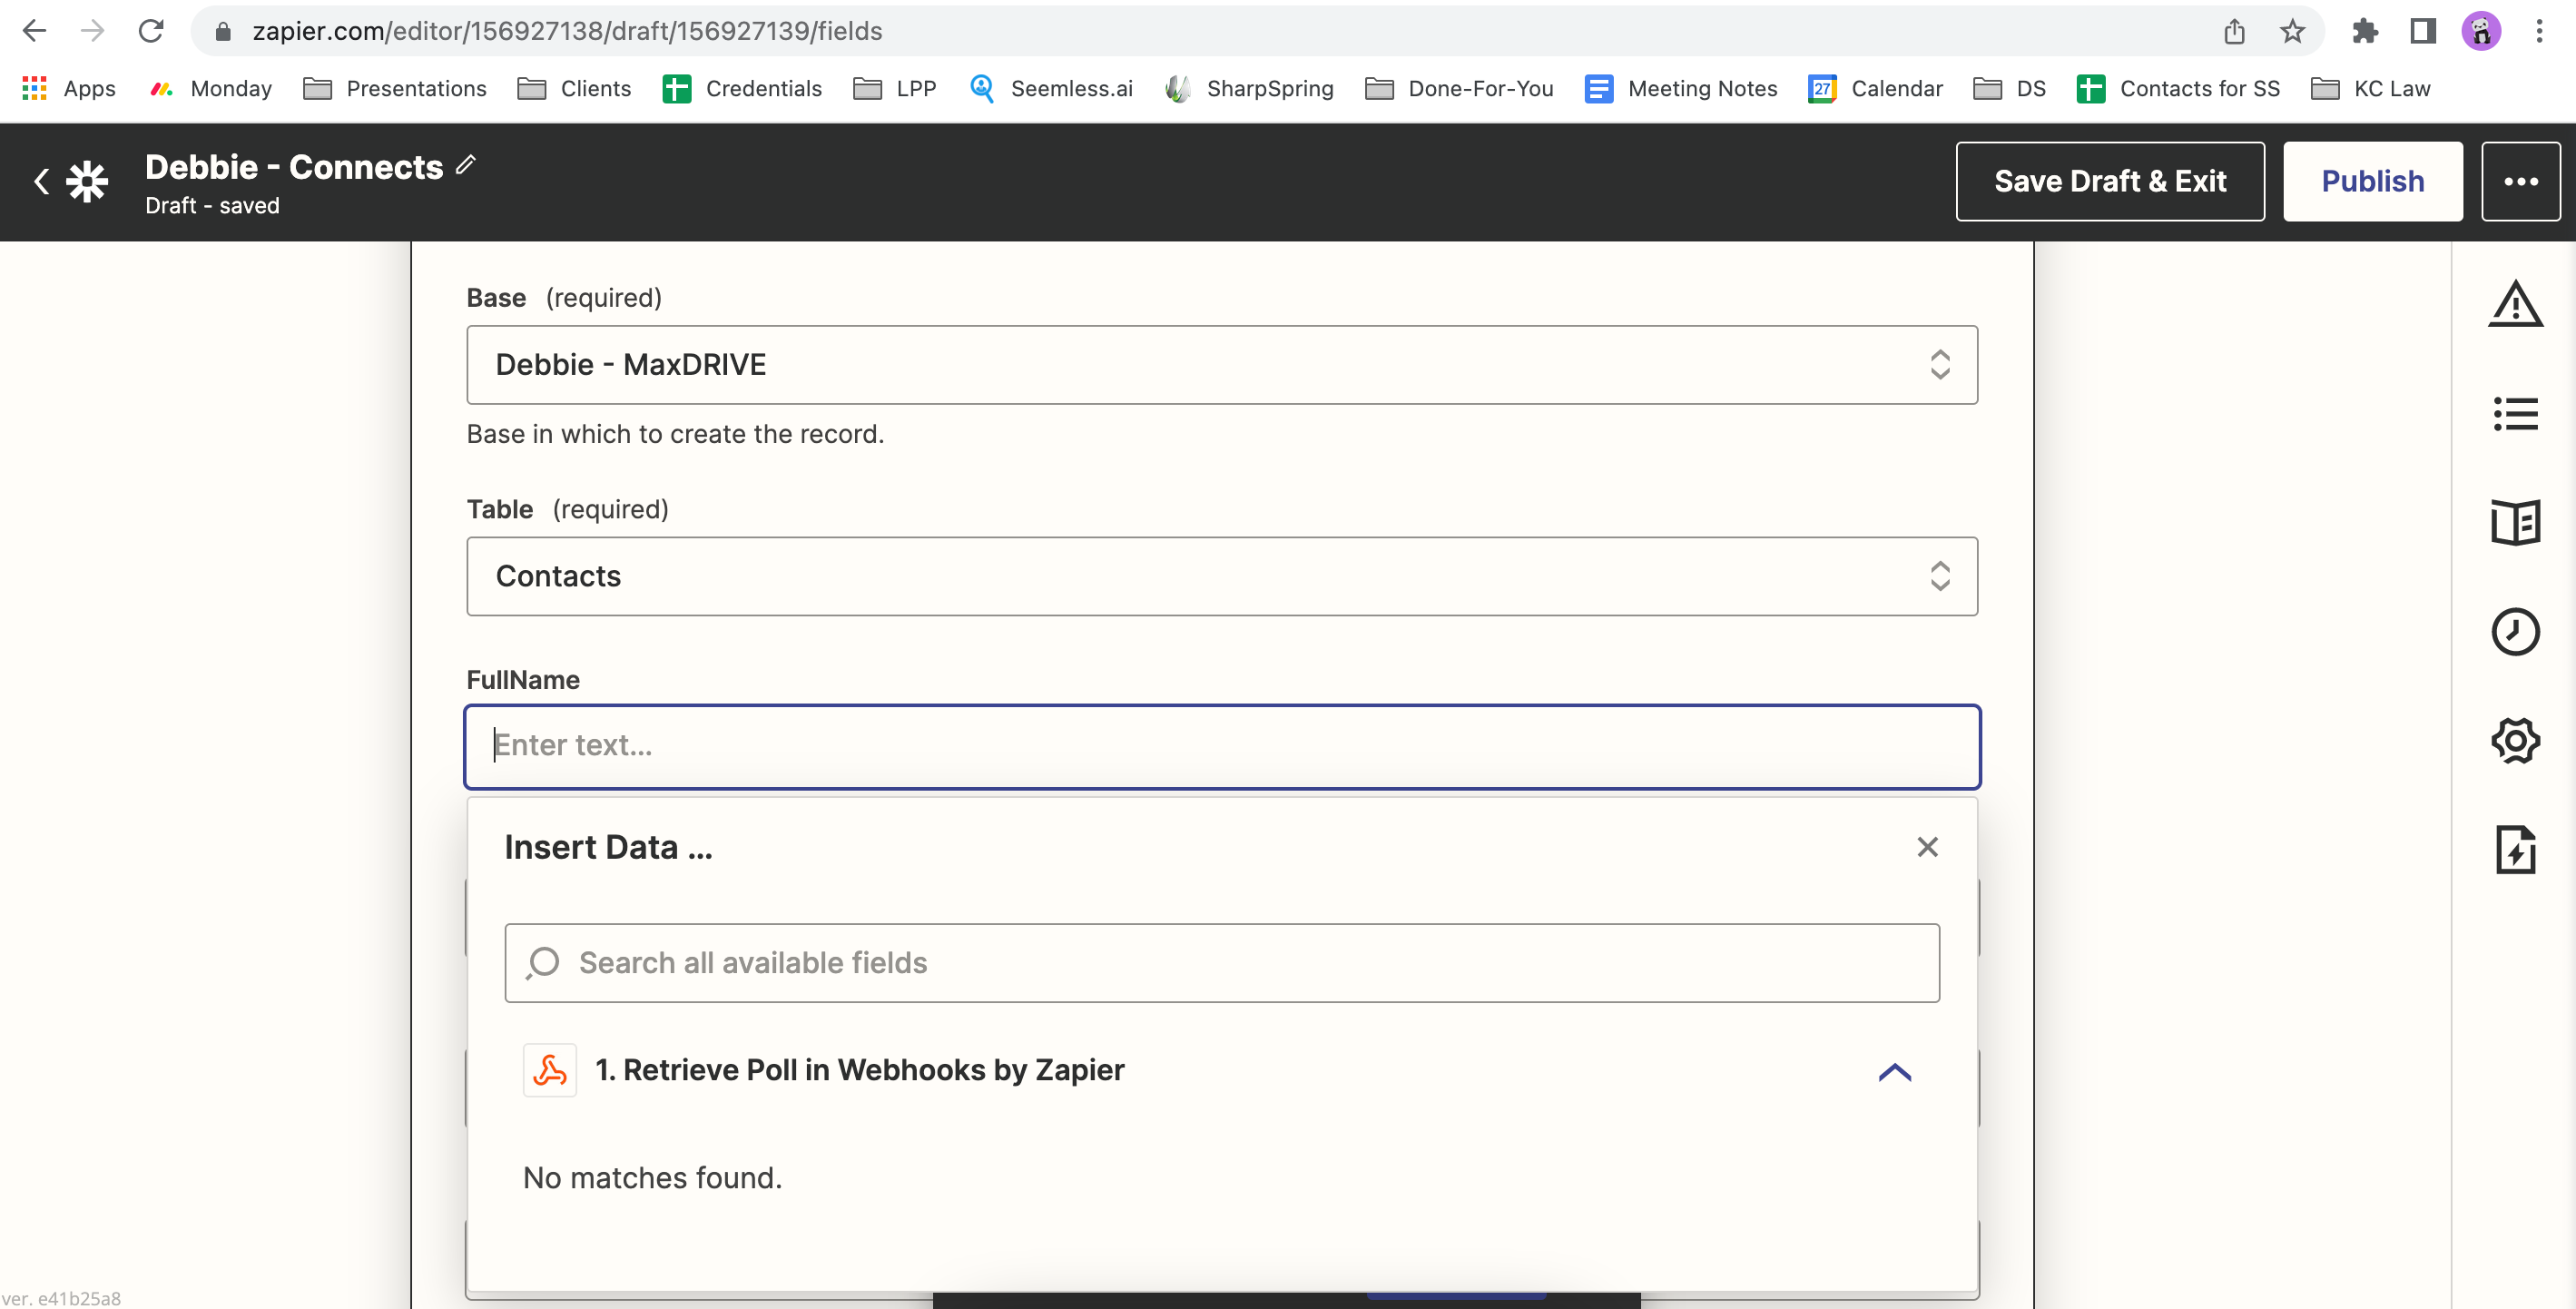The height and width of the screenshot is (1309, 2576).
Task: Open the LPP bookmark folder
Action: tap(895, 88)
